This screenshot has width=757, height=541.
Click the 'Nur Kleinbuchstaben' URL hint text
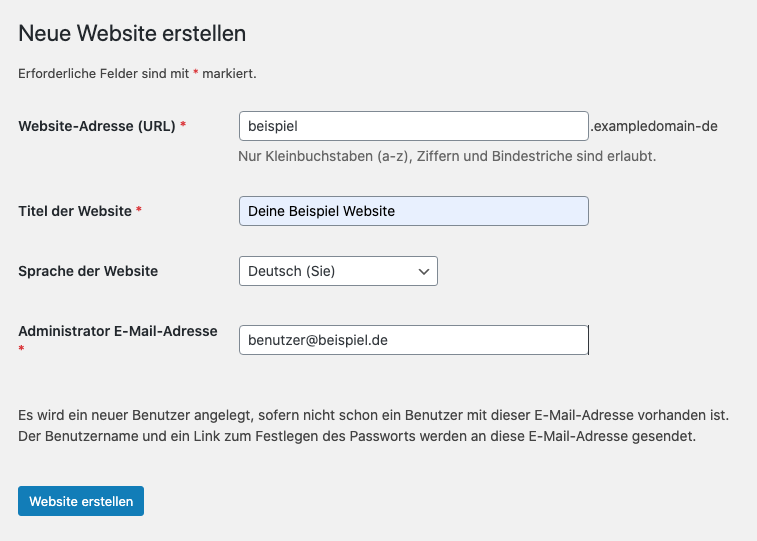point(447,156)
